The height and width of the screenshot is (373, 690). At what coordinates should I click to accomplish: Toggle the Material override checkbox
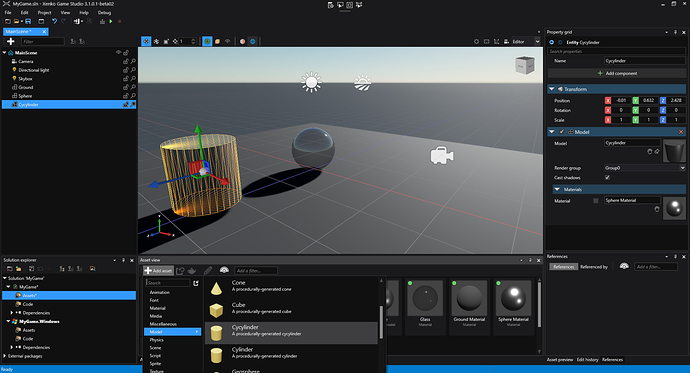pyautogui.click(x=596, y=201)
